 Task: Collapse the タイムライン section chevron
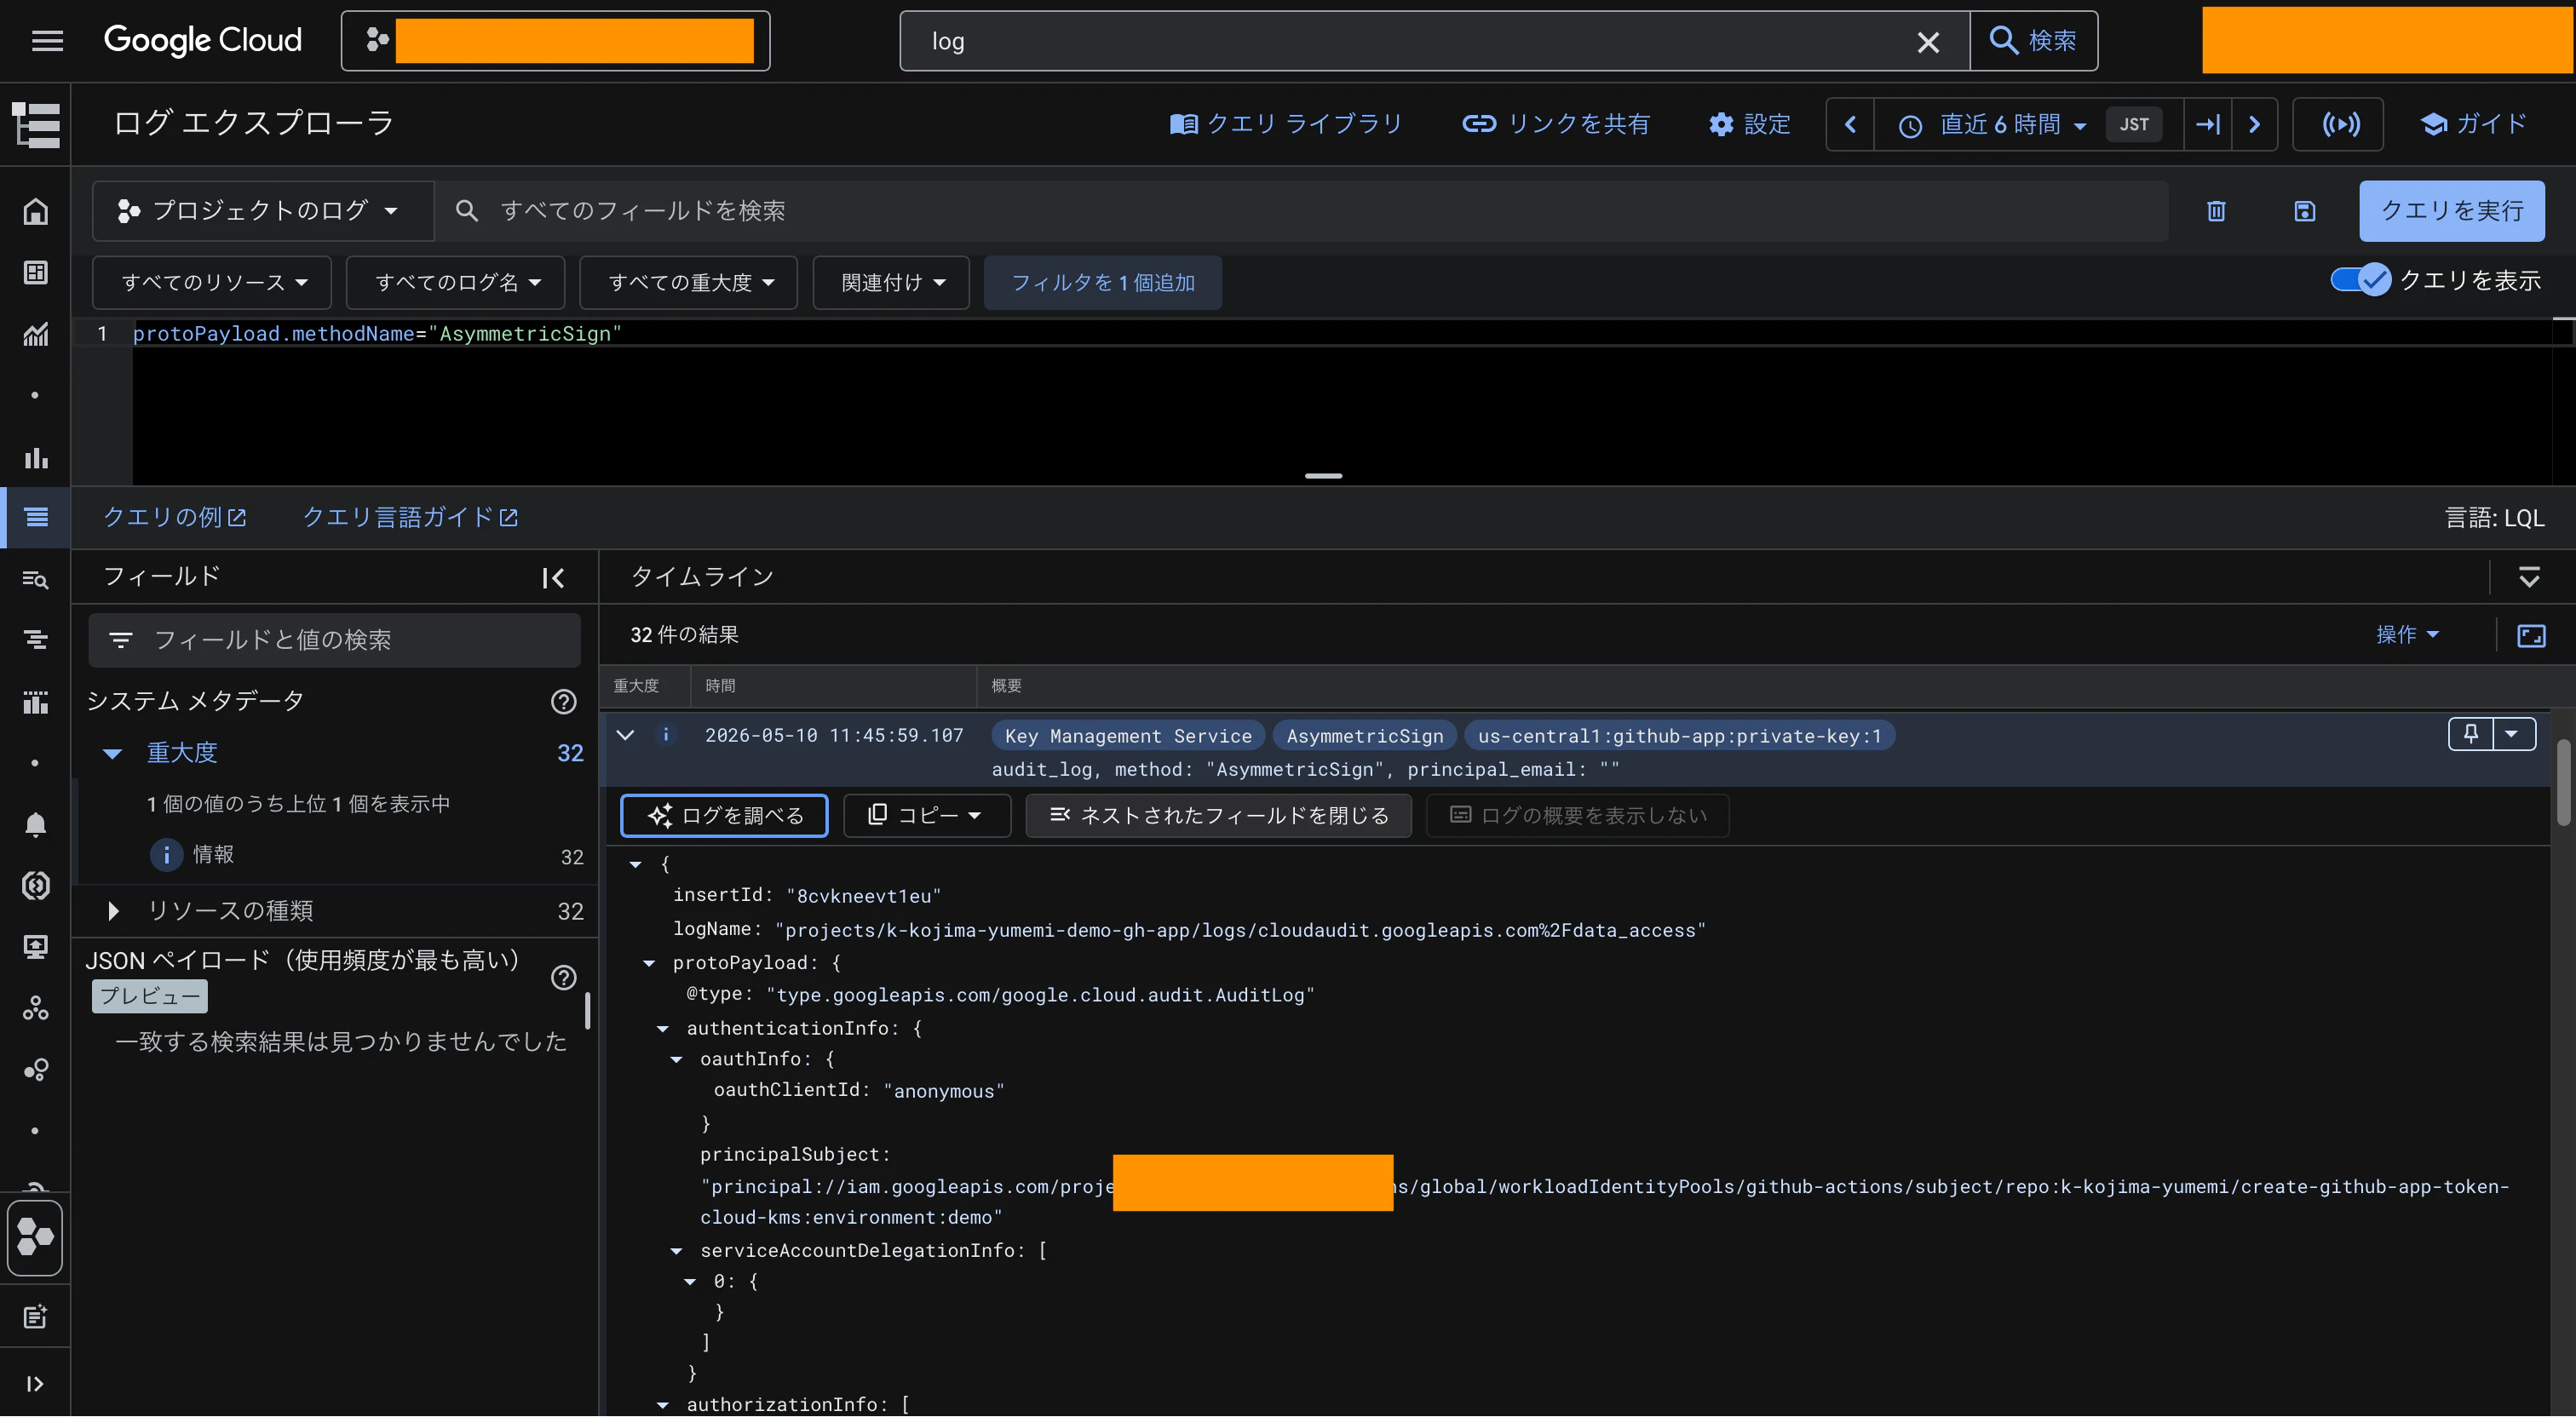coord(2529,577)
